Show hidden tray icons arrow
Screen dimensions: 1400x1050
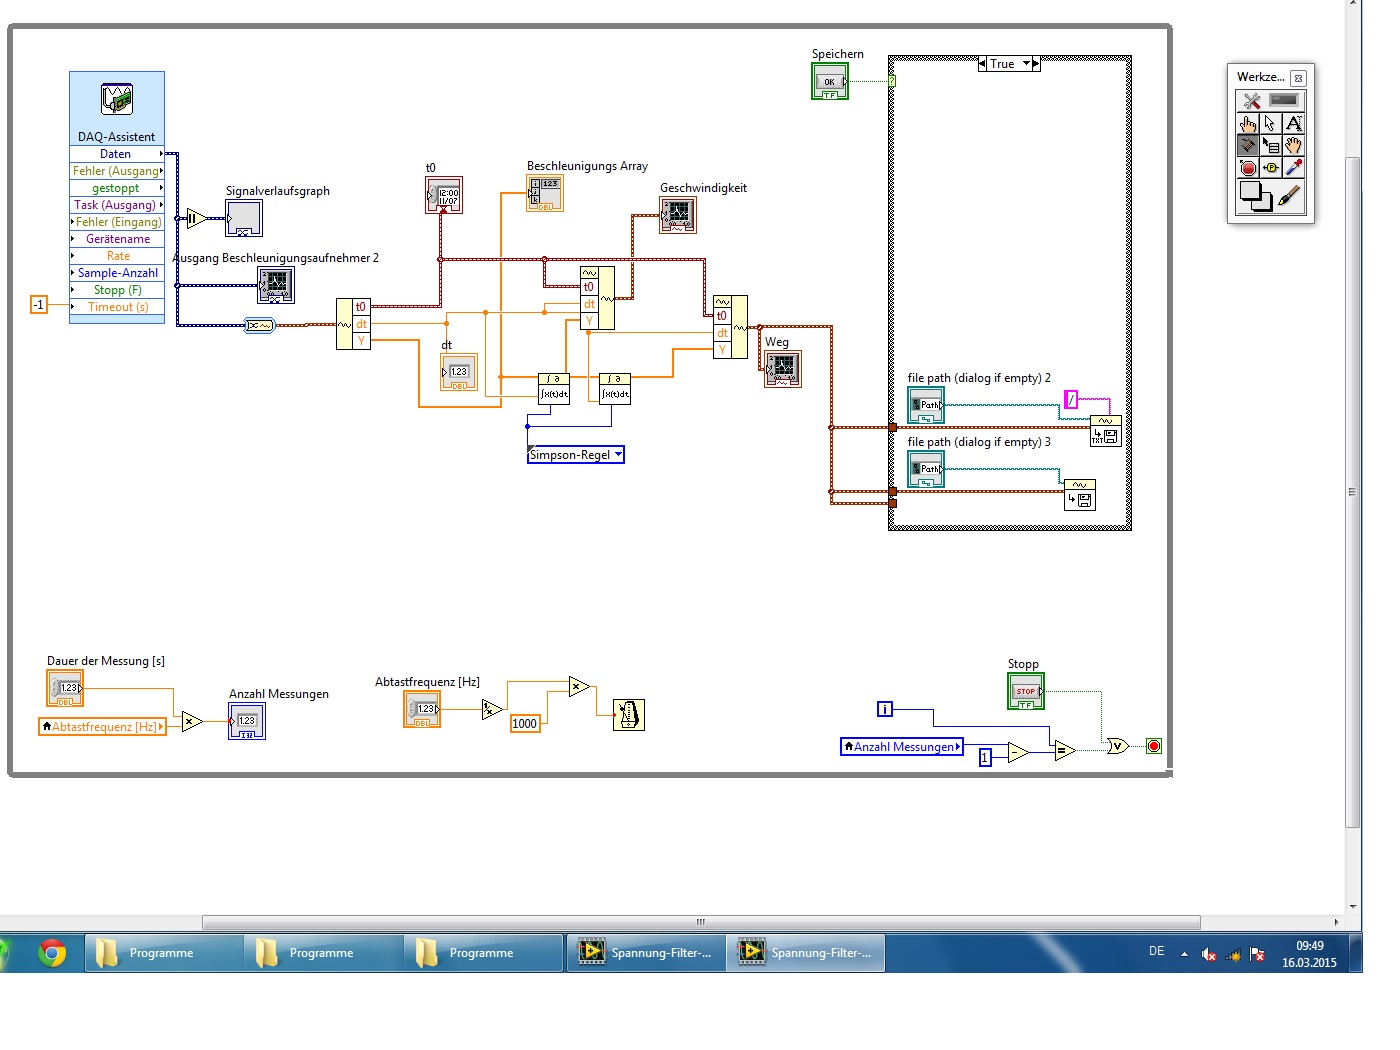[1184, 954]
